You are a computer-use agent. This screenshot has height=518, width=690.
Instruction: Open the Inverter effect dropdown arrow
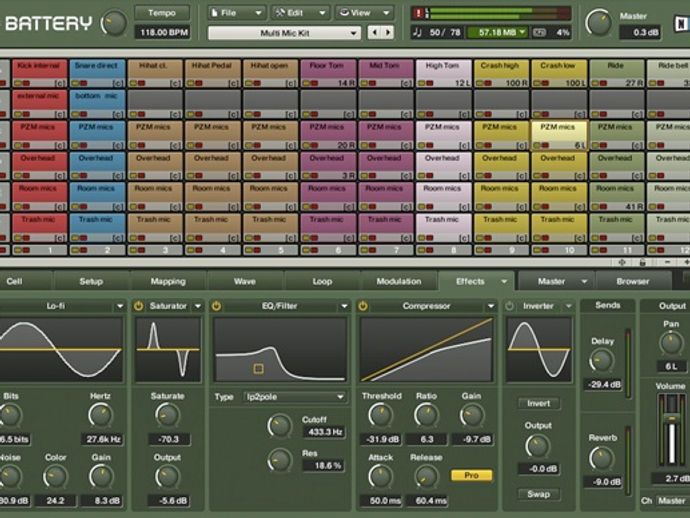[569, 306]
